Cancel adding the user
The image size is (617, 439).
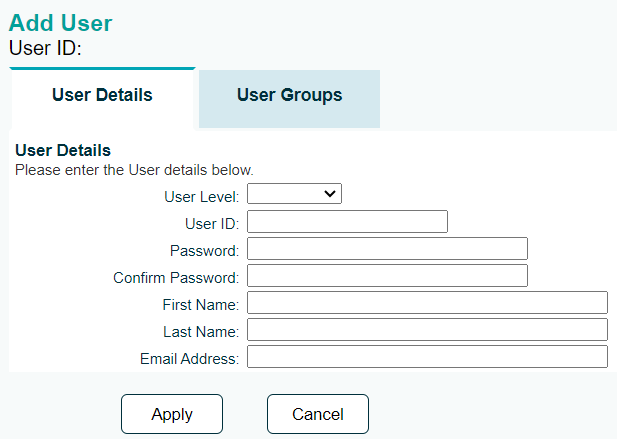[x=318, y=414]
